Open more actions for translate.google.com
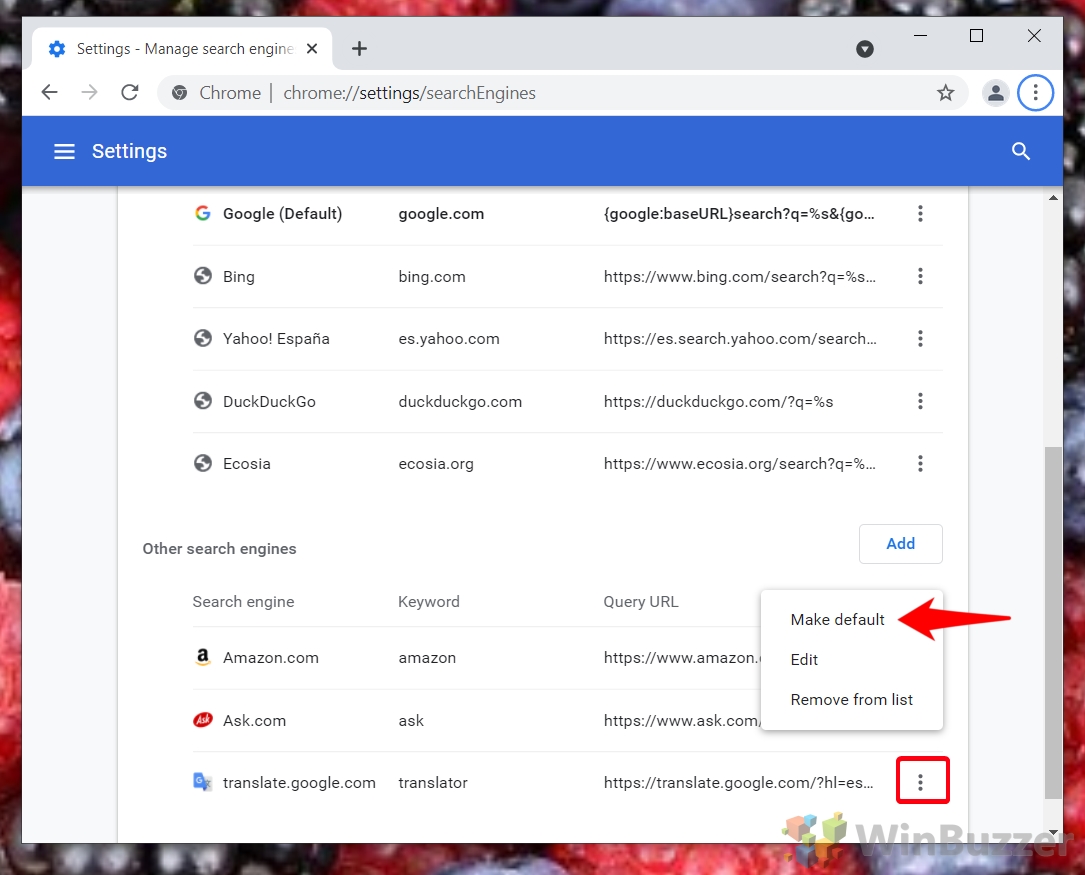 tap(922, 781)
